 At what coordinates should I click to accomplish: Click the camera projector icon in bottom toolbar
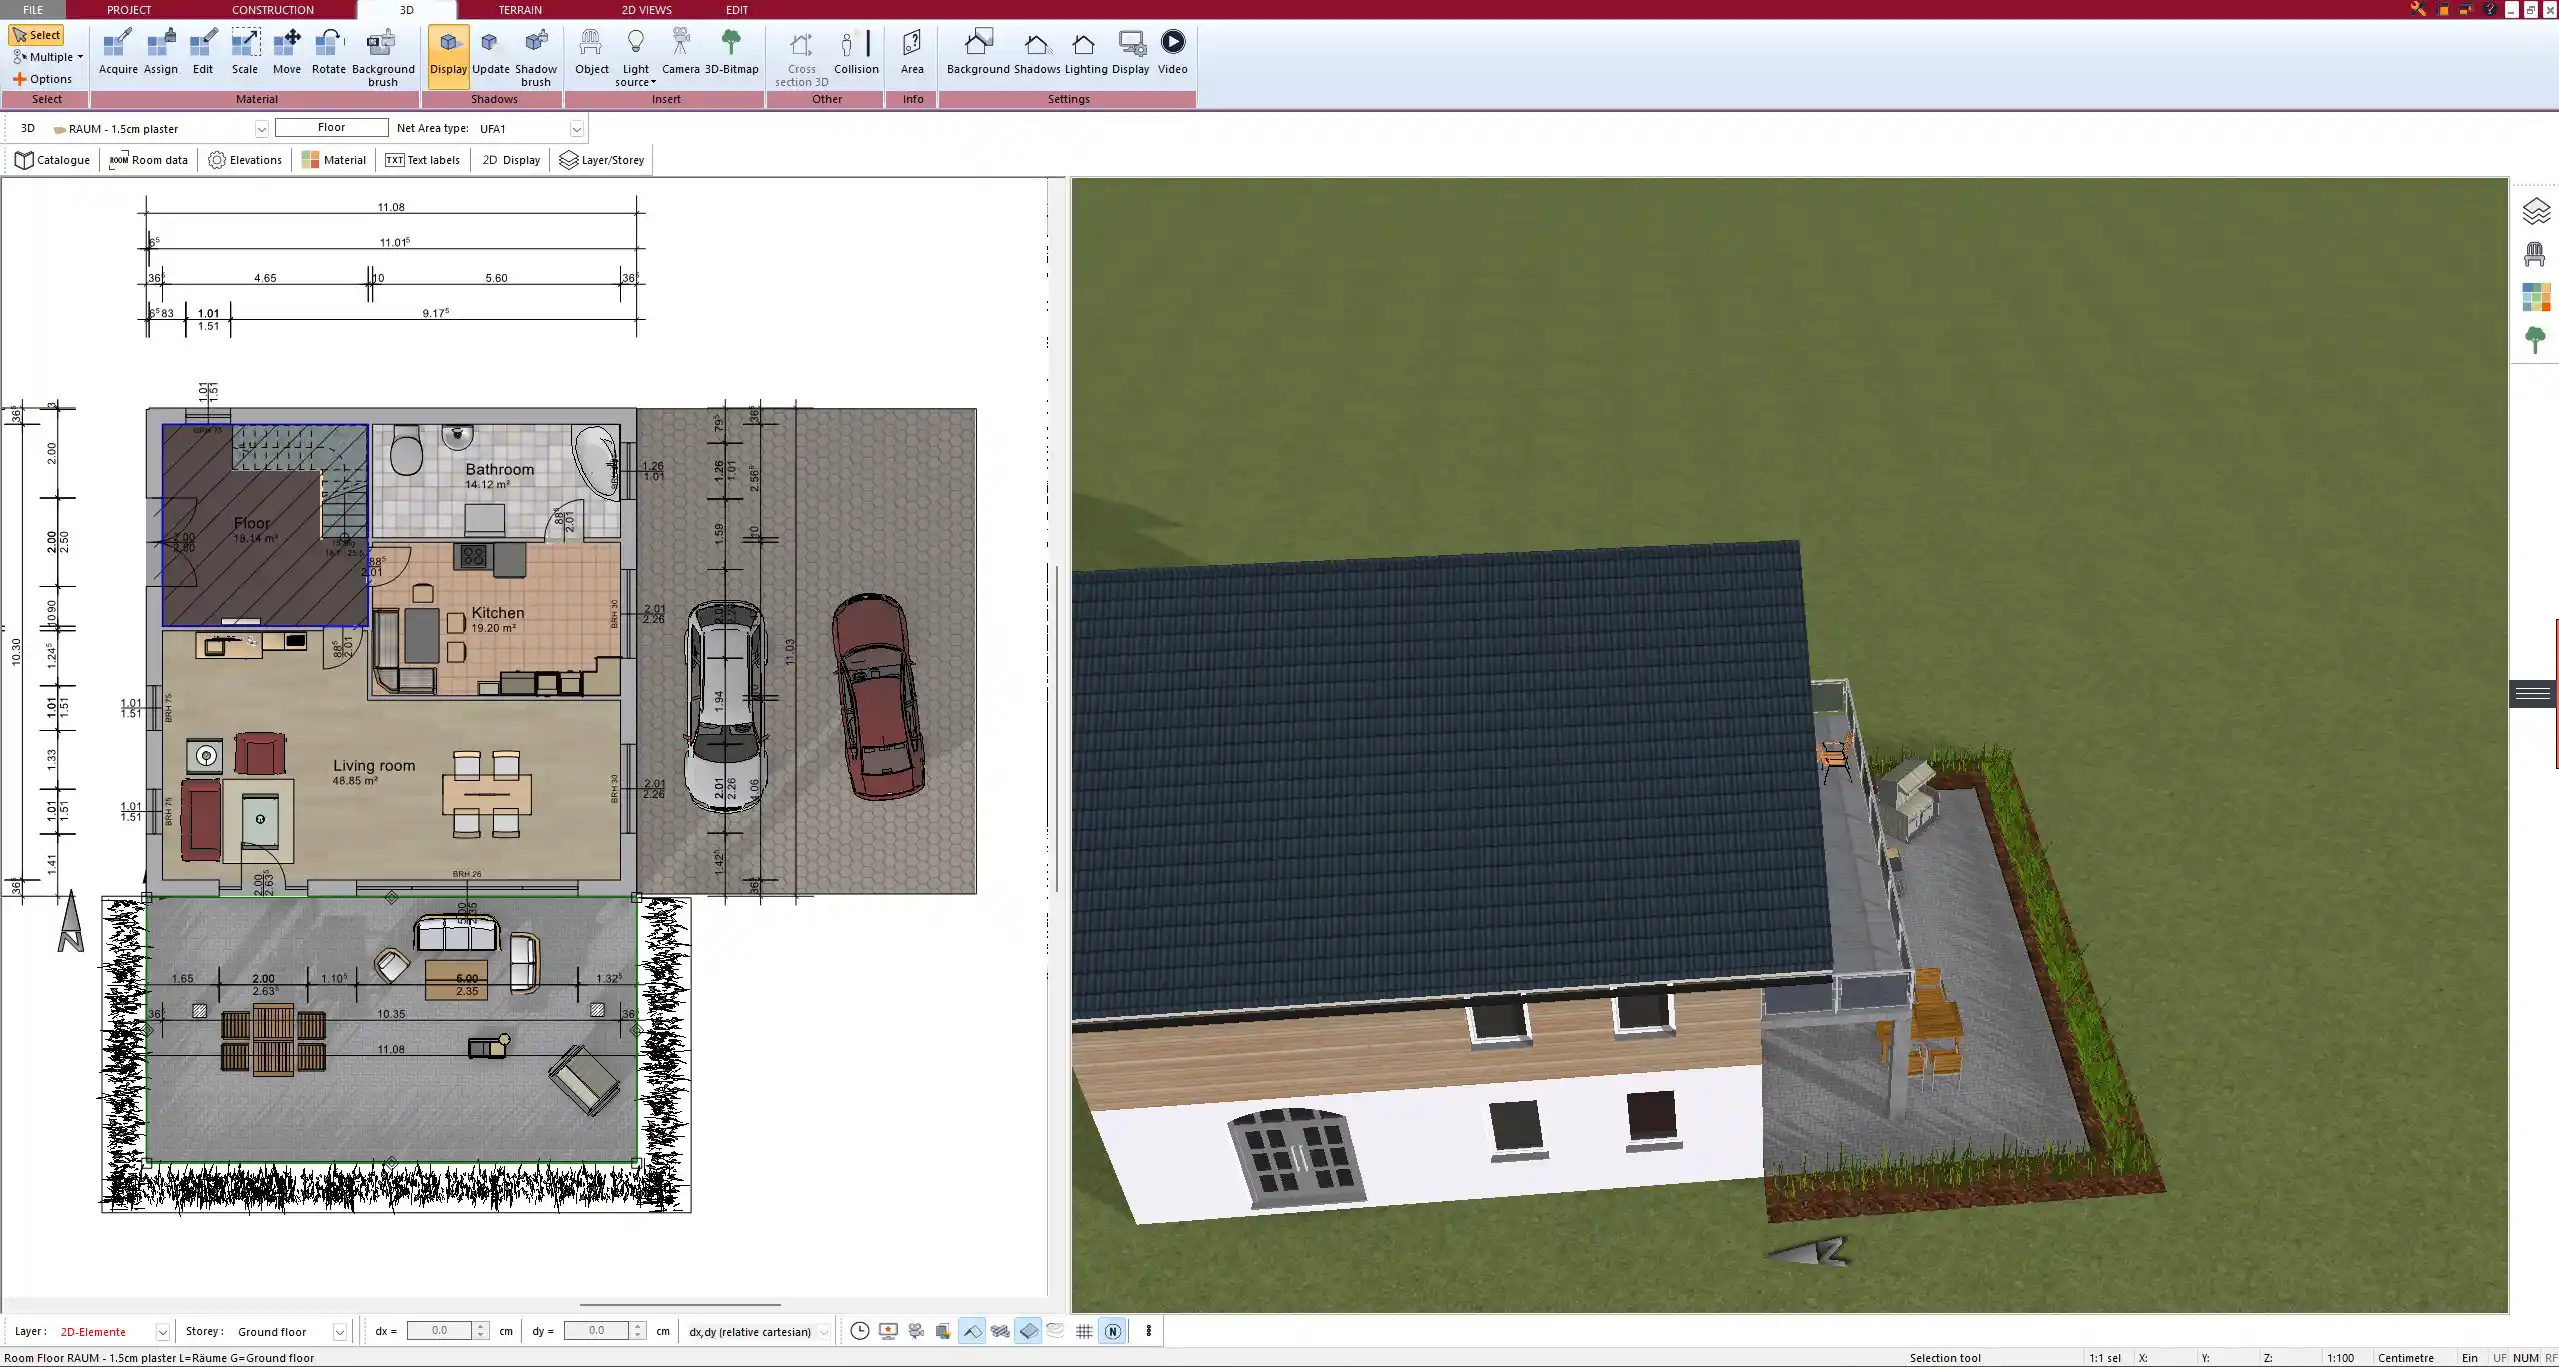(916, 1331)
